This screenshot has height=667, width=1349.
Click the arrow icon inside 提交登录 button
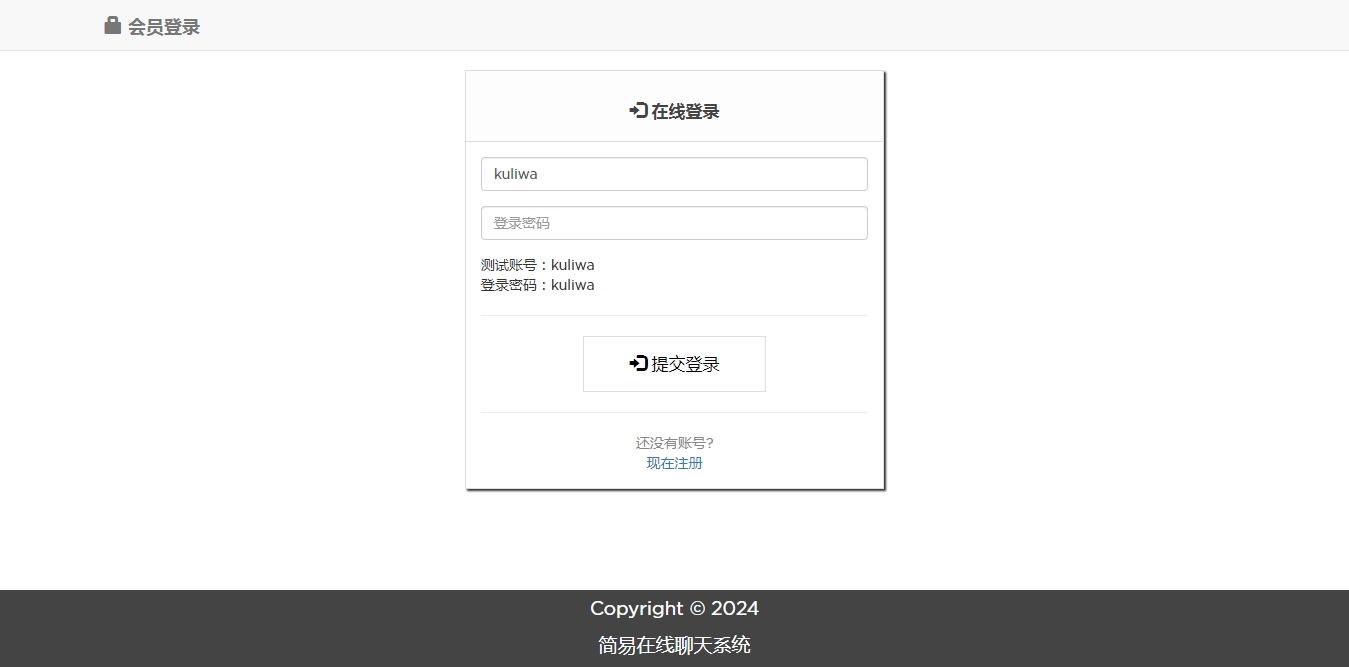coord(638,364)
